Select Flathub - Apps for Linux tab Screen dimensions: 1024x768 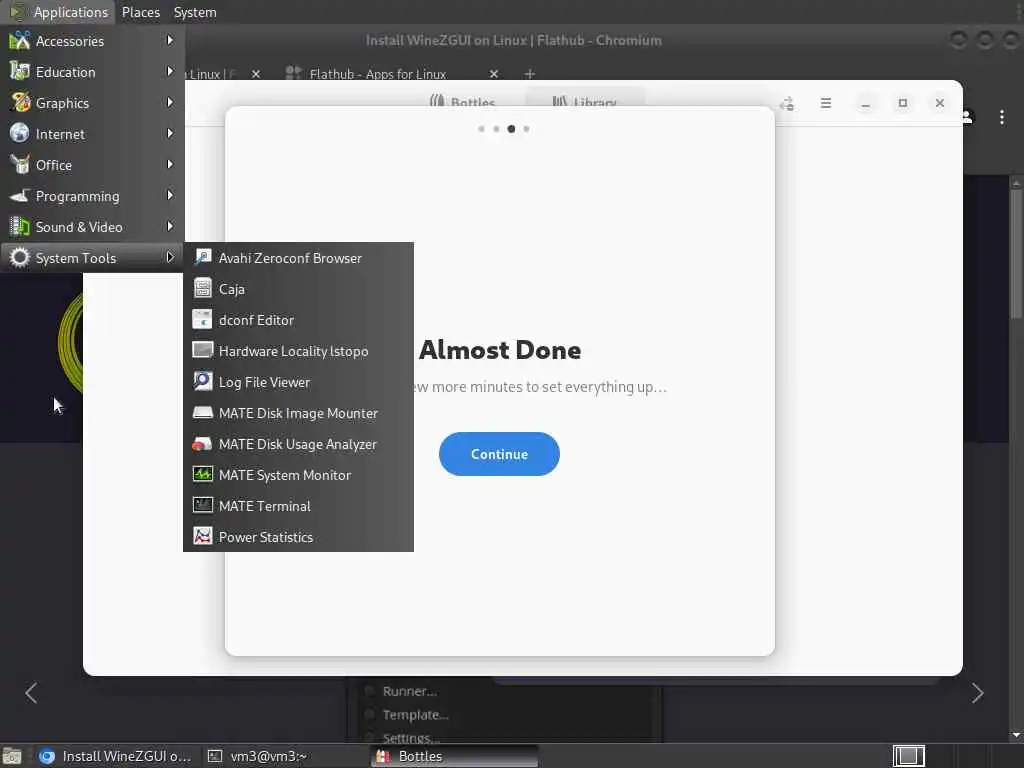pyautogui.click(x=377, y=74)
